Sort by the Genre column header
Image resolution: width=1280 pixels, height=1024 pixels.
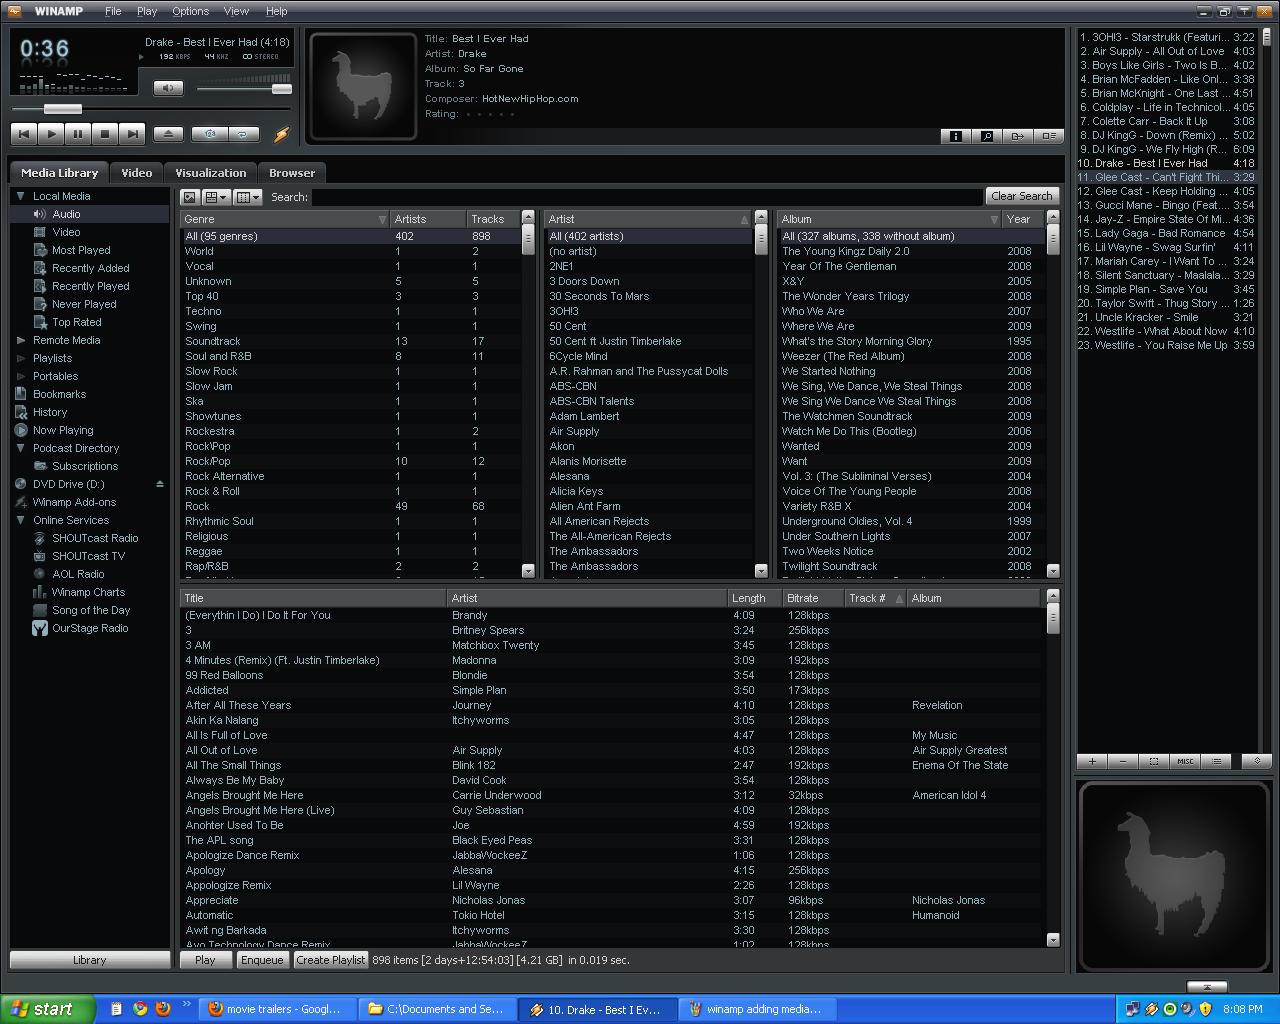(x=285, y=219)
